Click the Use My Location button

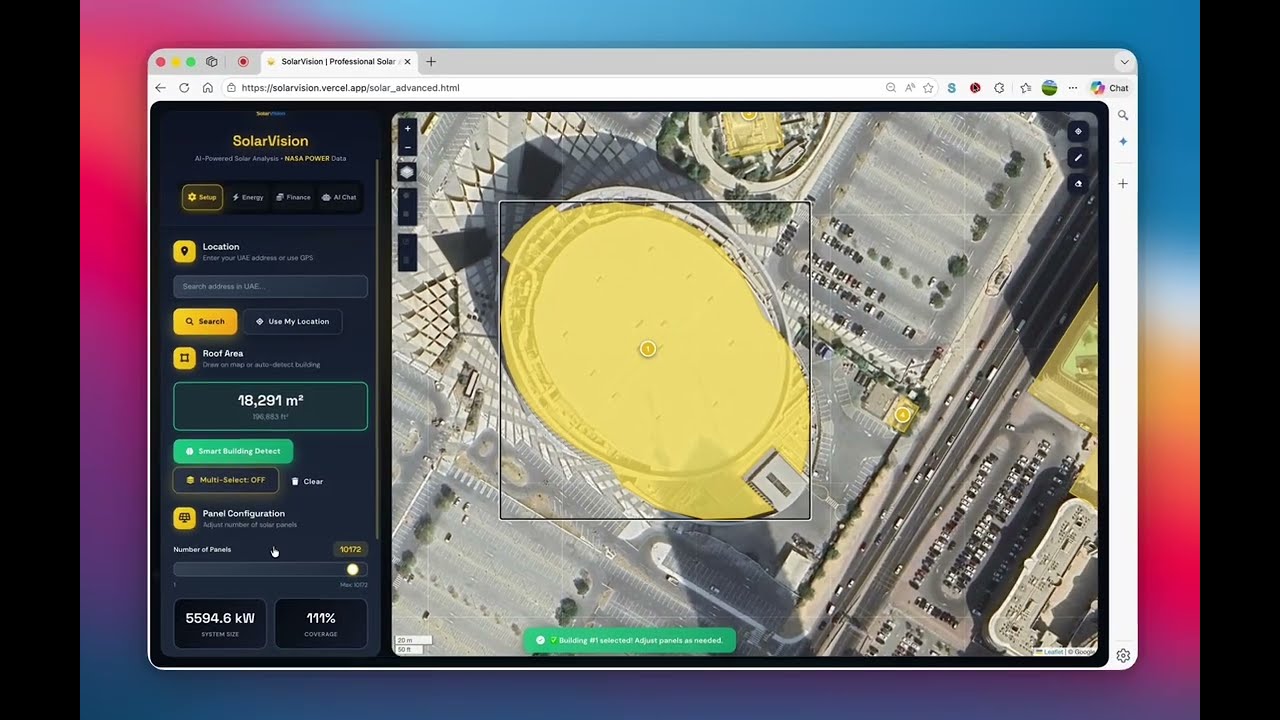(292, 321)
